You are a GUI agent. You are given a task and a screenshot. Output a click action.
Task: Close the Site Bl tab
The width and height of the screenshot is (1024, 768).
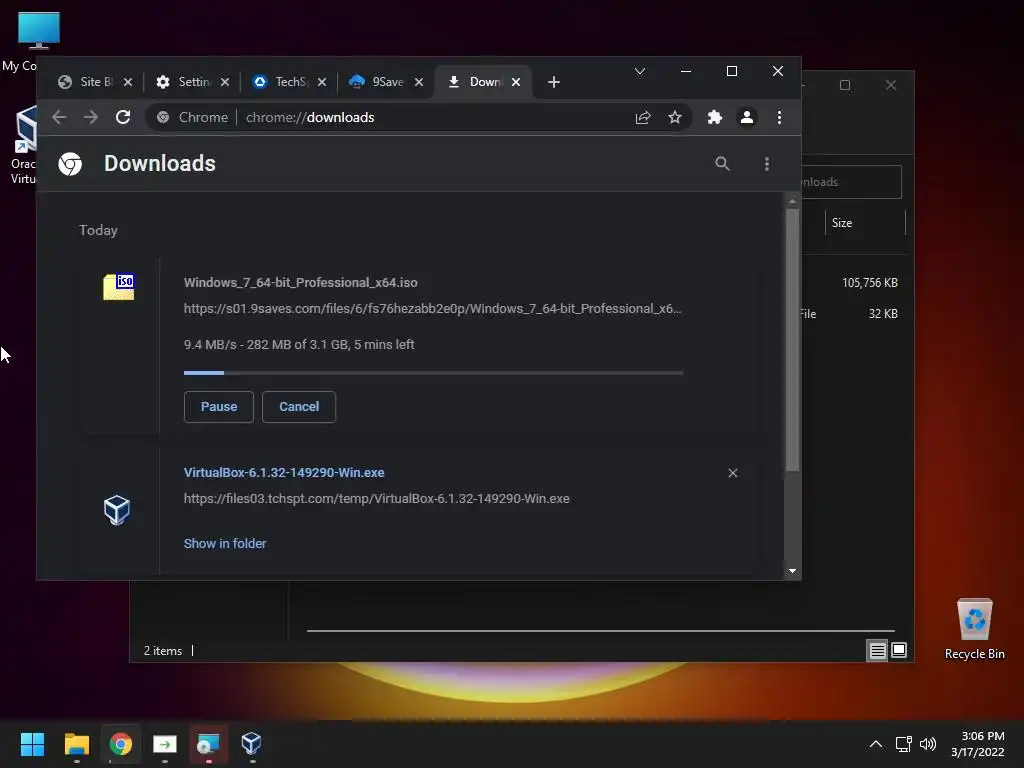tap(128, 82)
